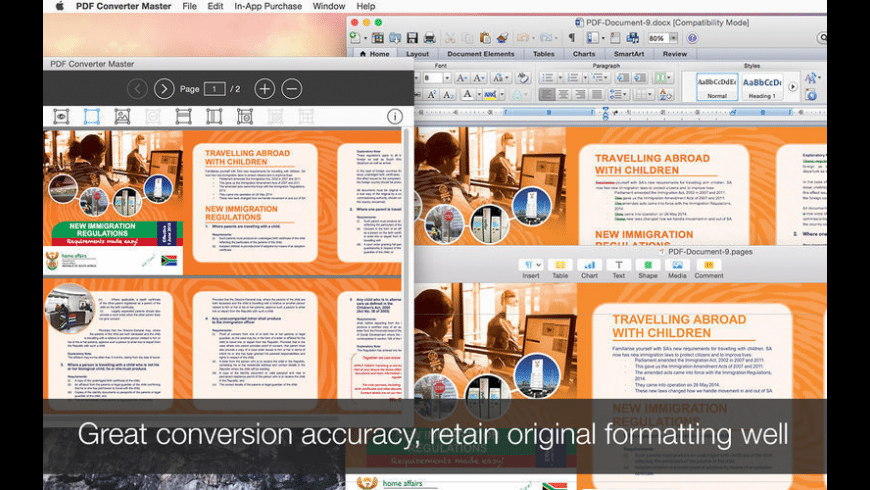
Task: Open font color dropdown arrow
Action: coord(478,95)
